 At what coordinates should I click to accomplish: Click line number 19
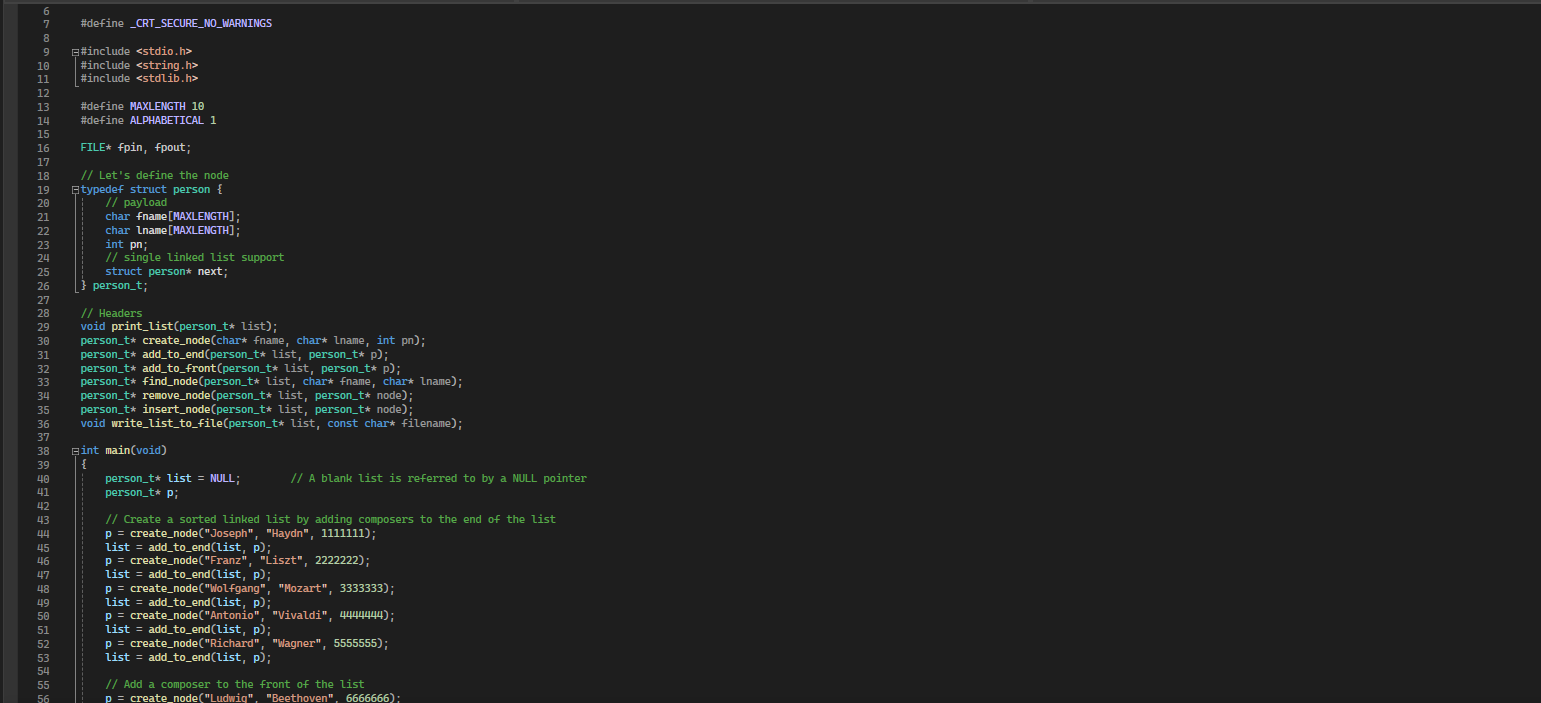(x=42, y=189)
